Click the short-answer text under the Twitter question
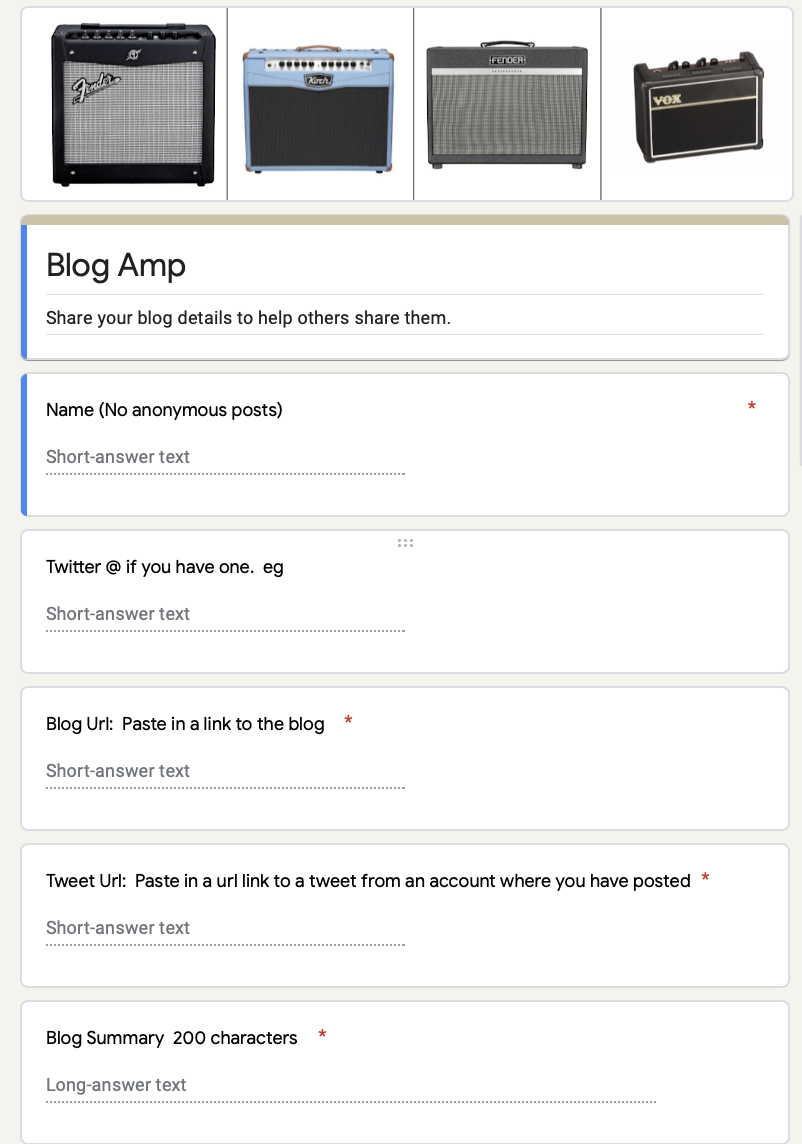This screenshot has width=802, height=1144. point(225,614)
